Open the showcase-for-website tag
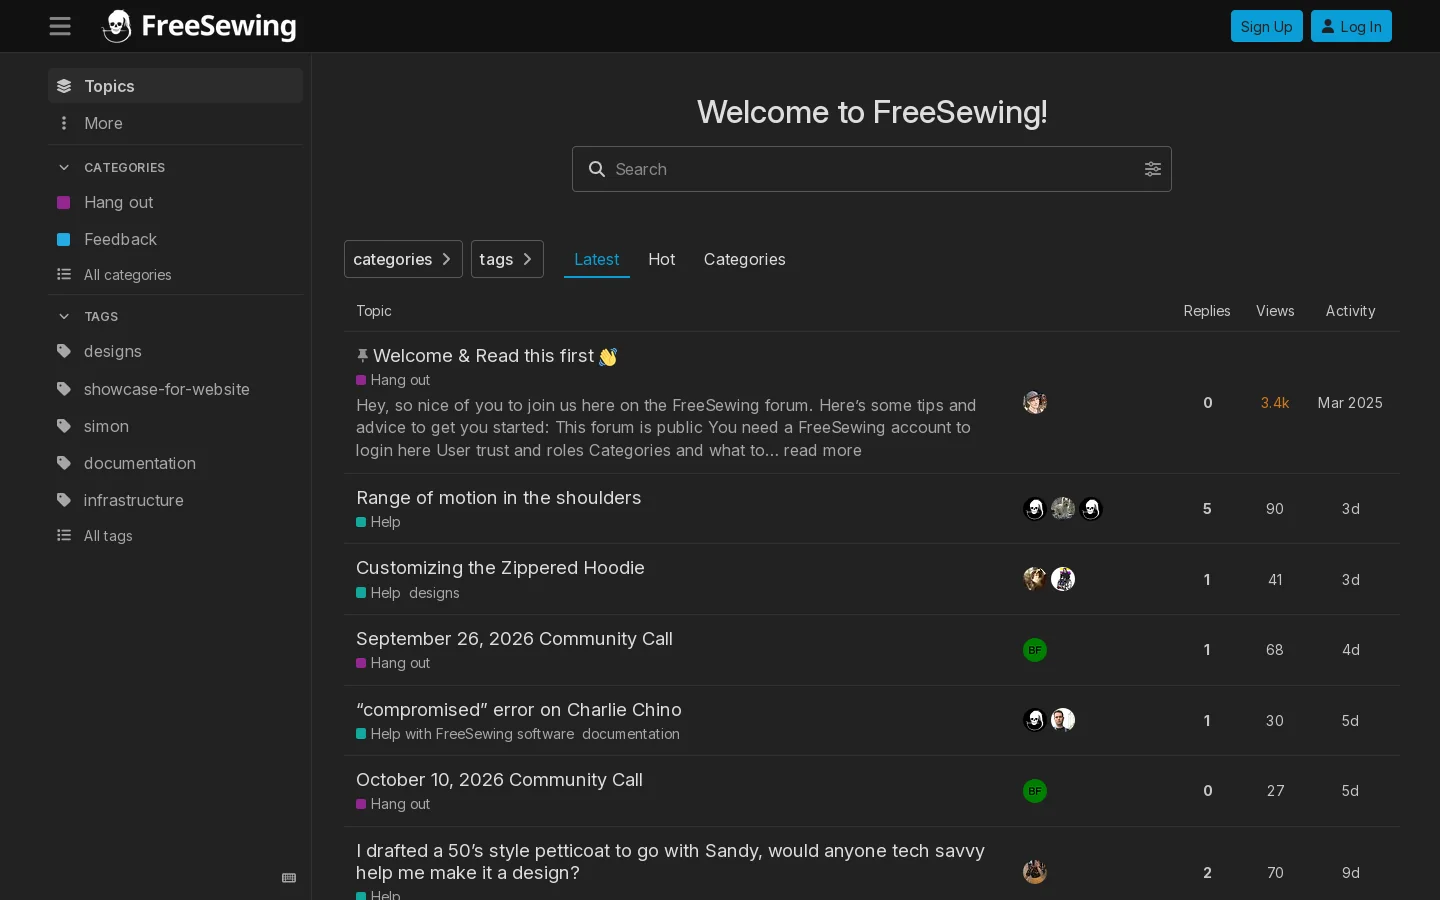The image size is (1440, 900). tap(175, 389)
